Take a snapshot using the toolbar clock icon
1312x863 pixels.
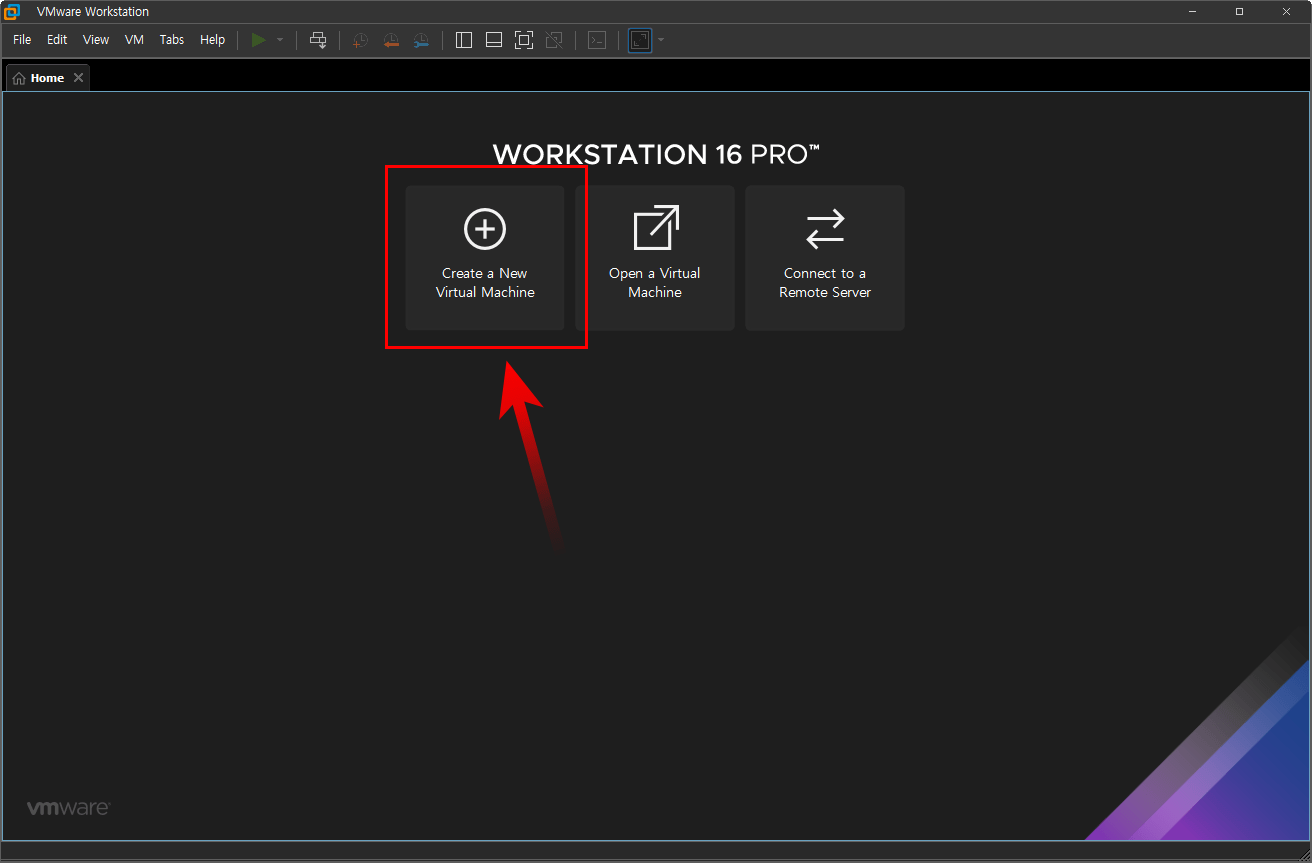tap(360, 40)
